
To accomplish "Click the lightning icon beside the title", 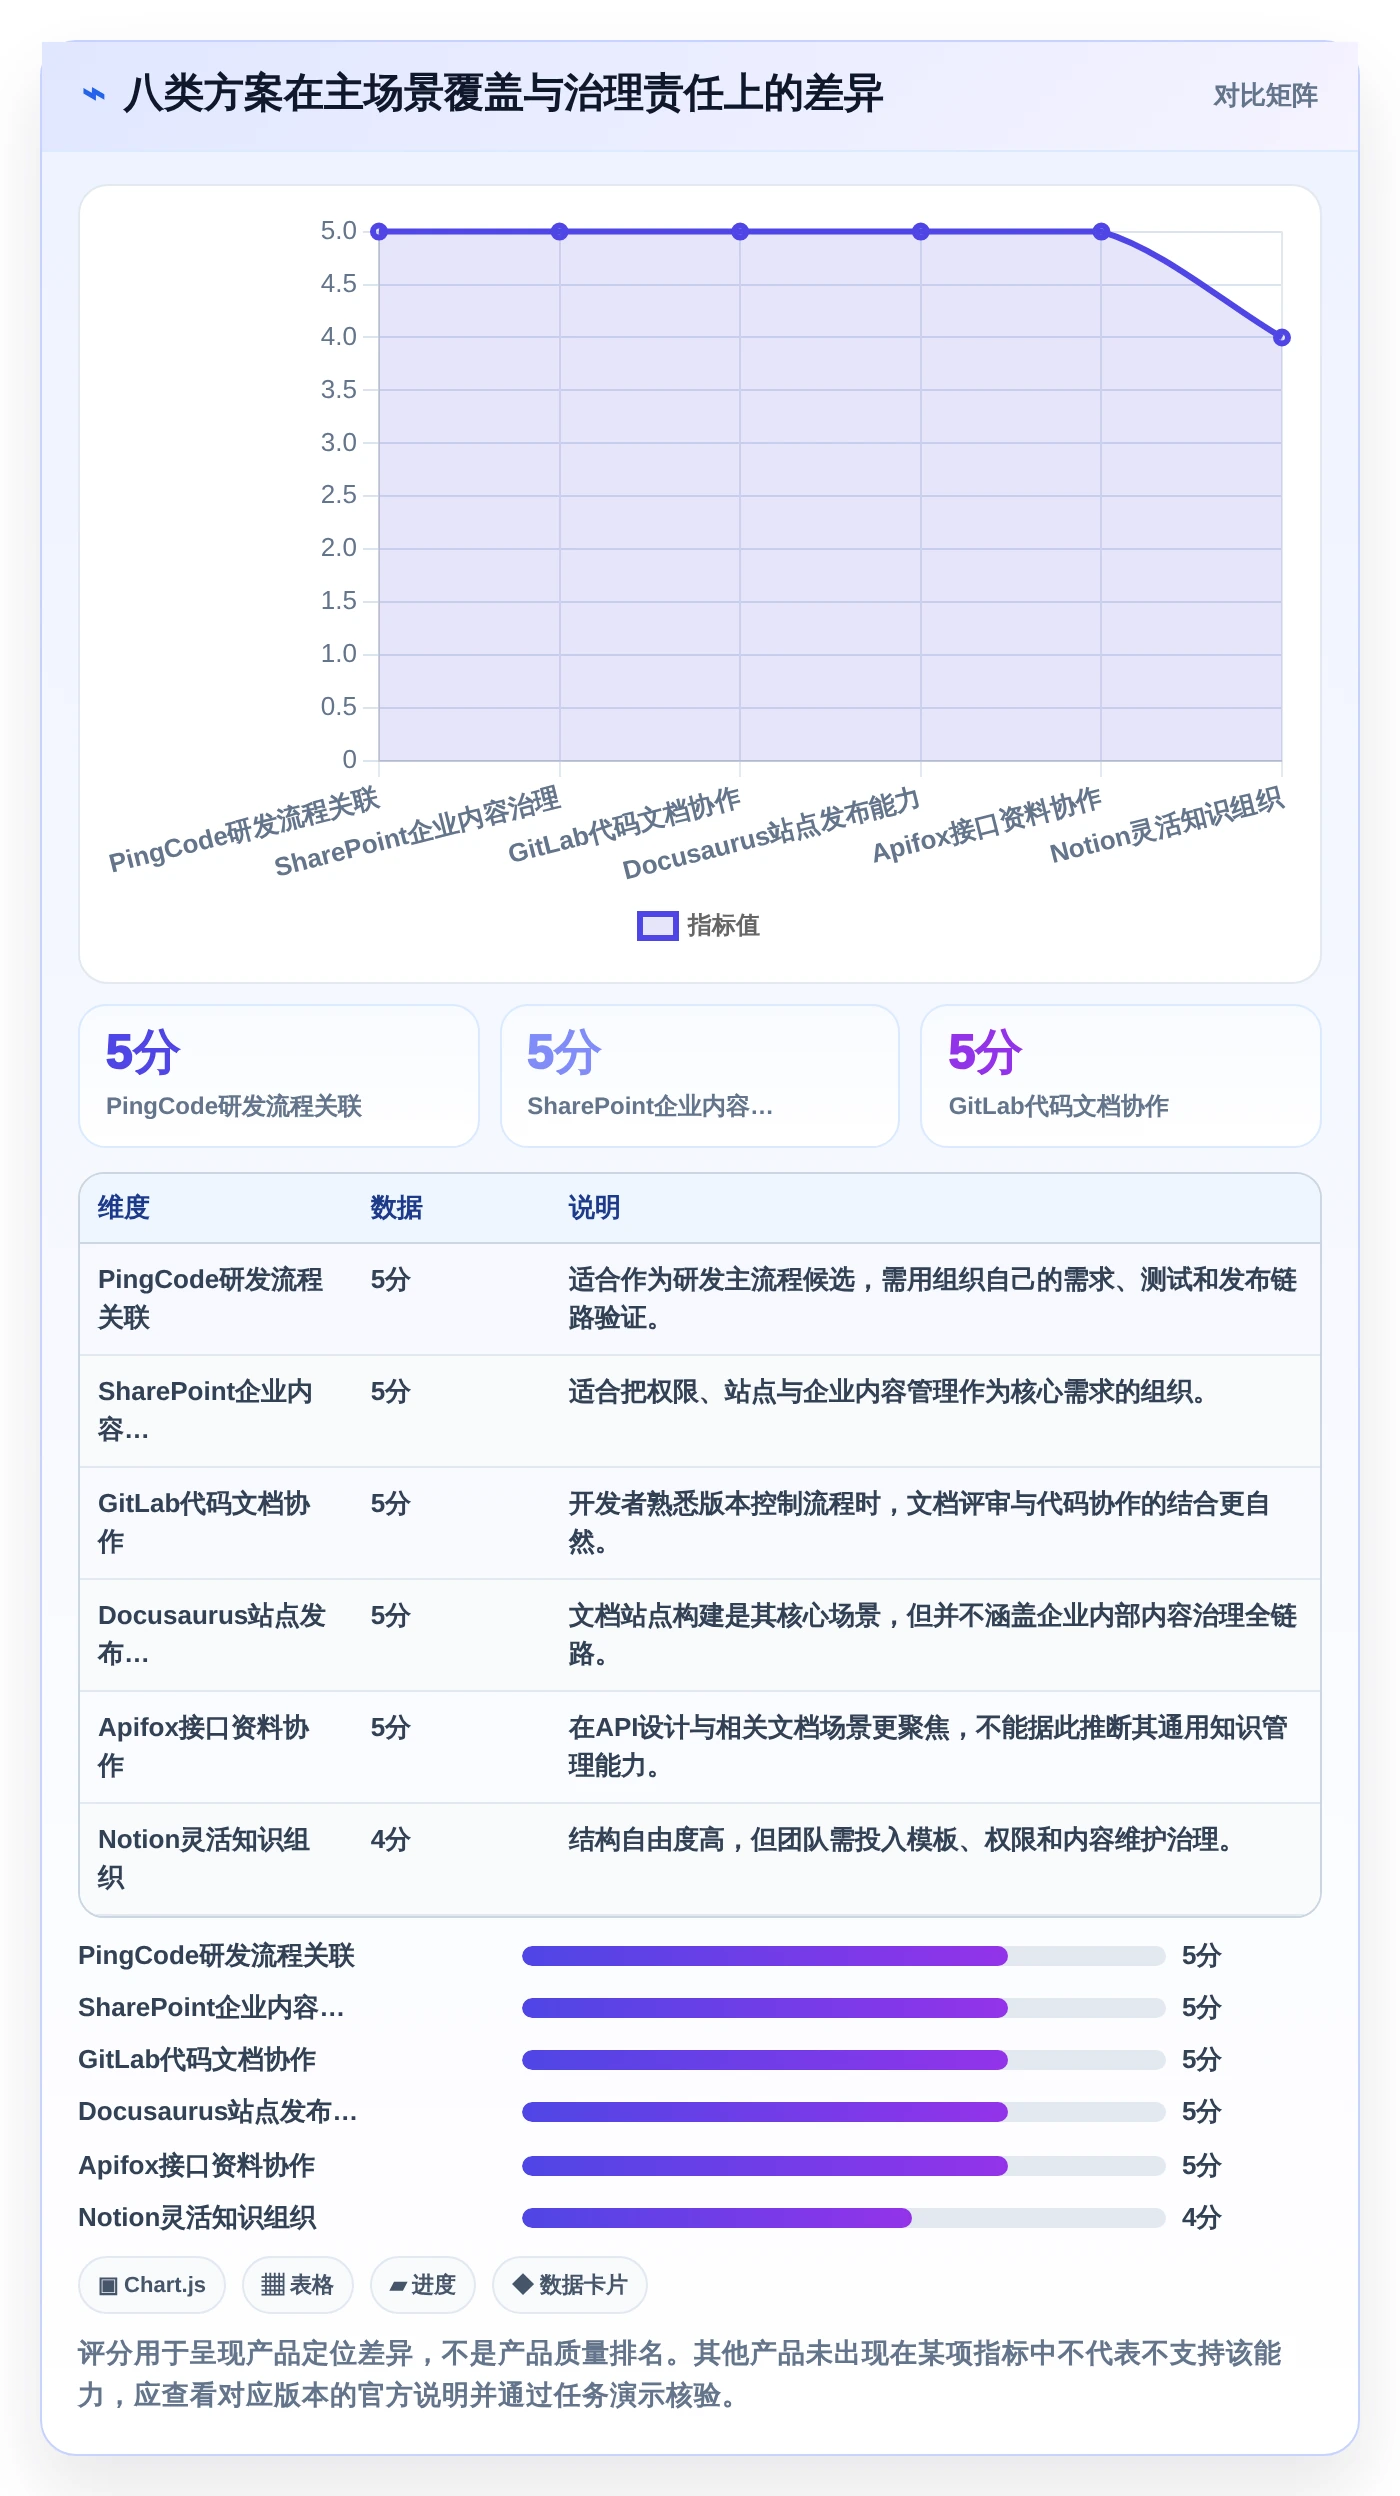I will click(94, 94).
